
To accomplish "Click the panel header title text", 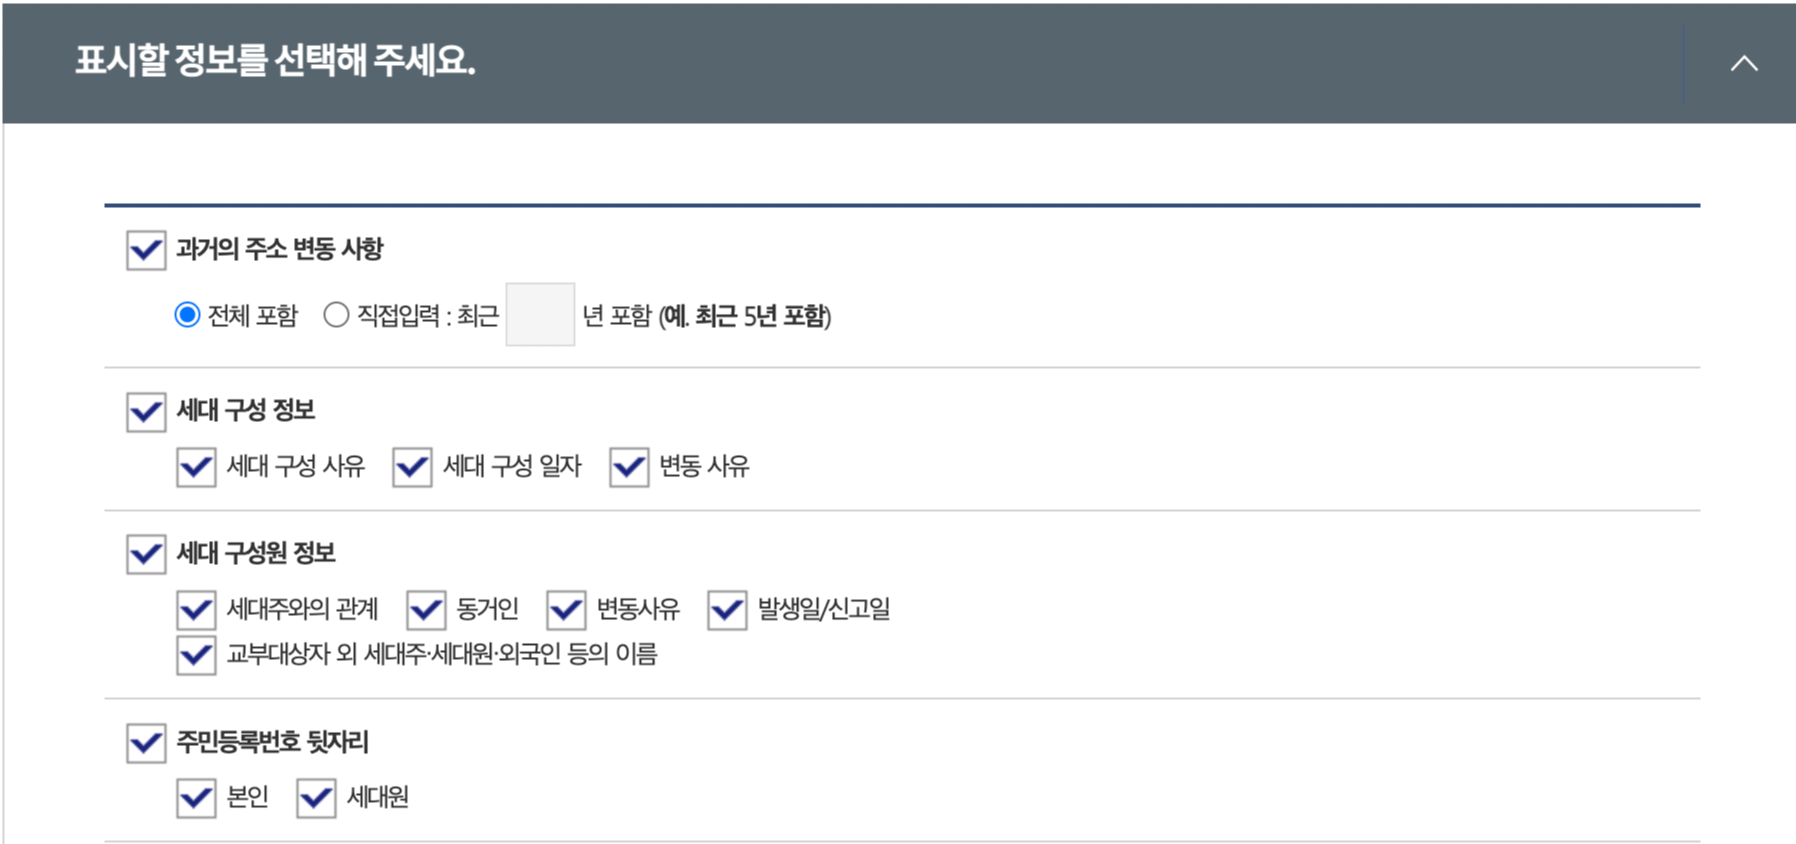I will click(x=276, y=61).
